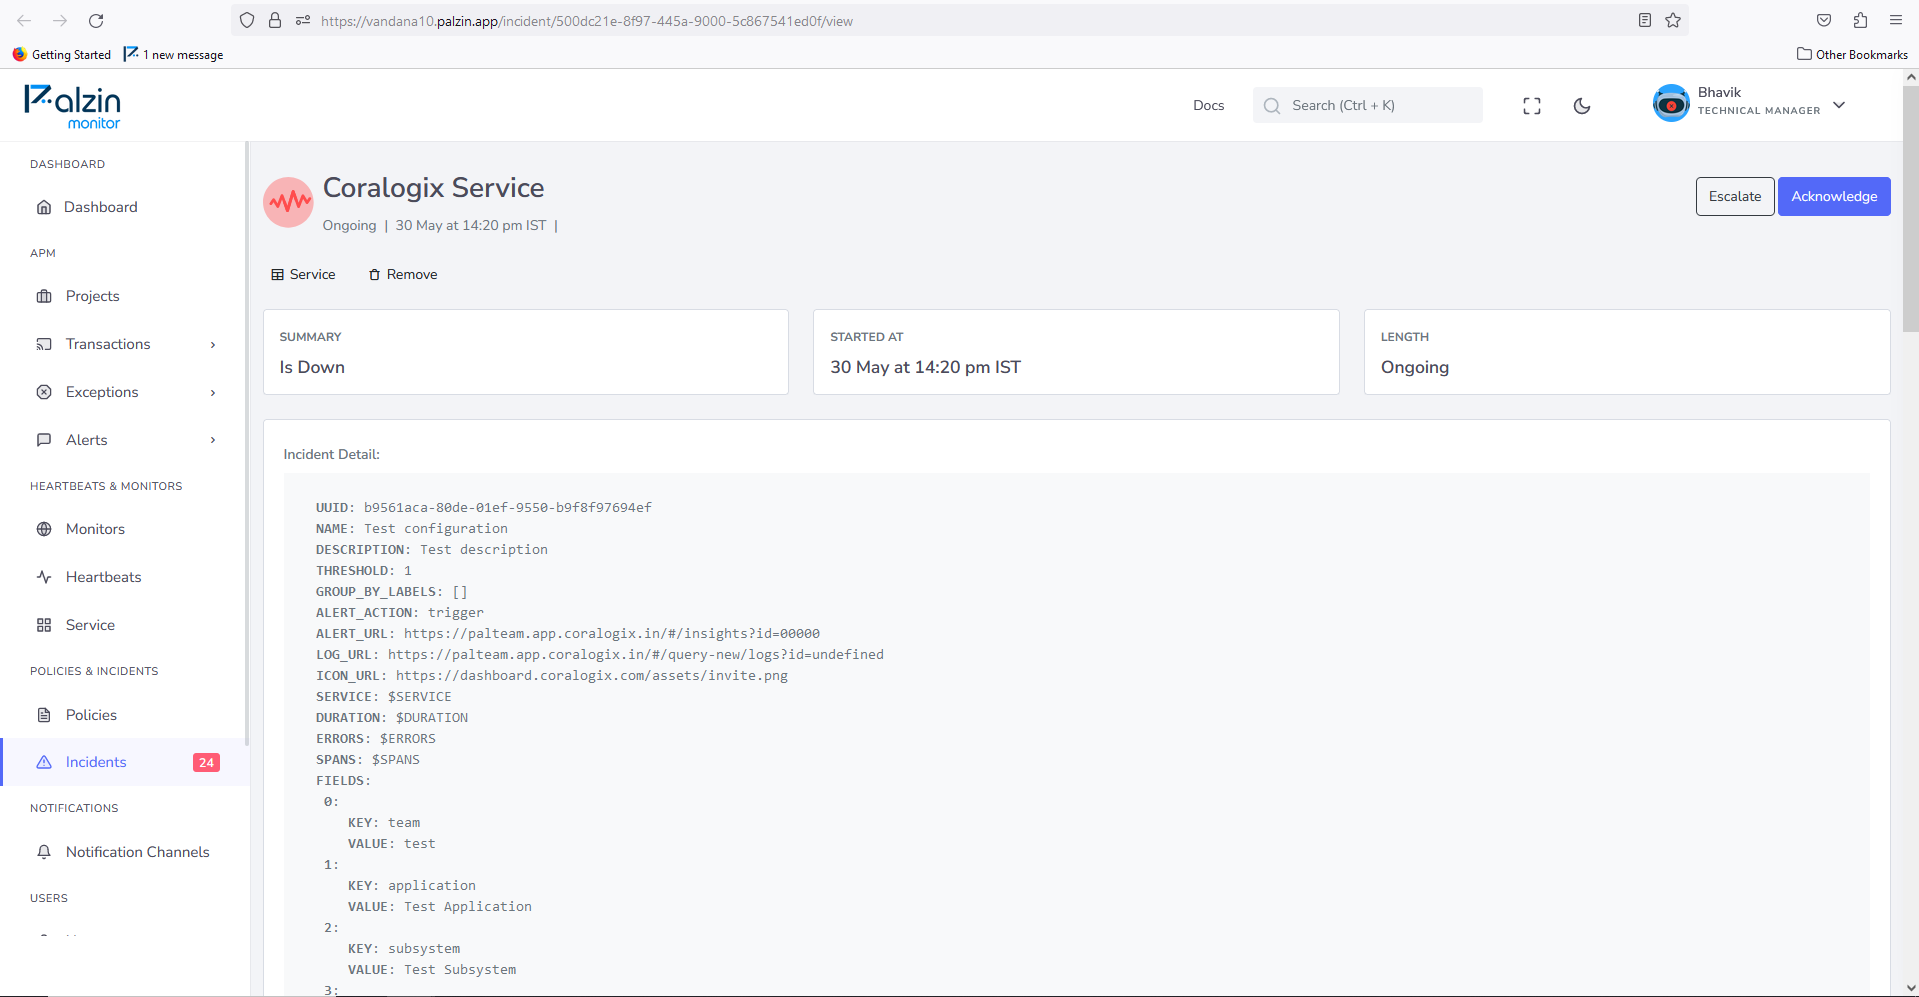Viewport: 1919px width, 997px height.
Task: Go to Dashboard in sidebar
Action: pos(100,207)
